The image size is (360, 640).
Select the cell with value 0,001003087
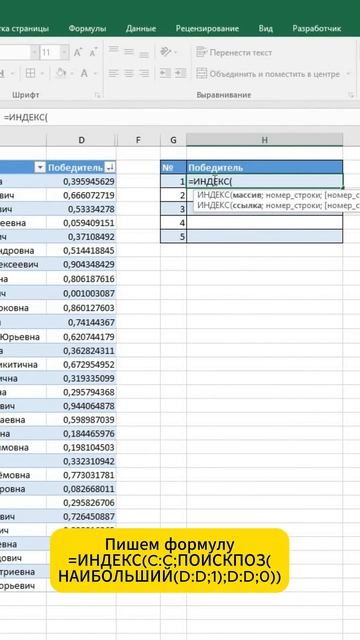coord(81,293)
